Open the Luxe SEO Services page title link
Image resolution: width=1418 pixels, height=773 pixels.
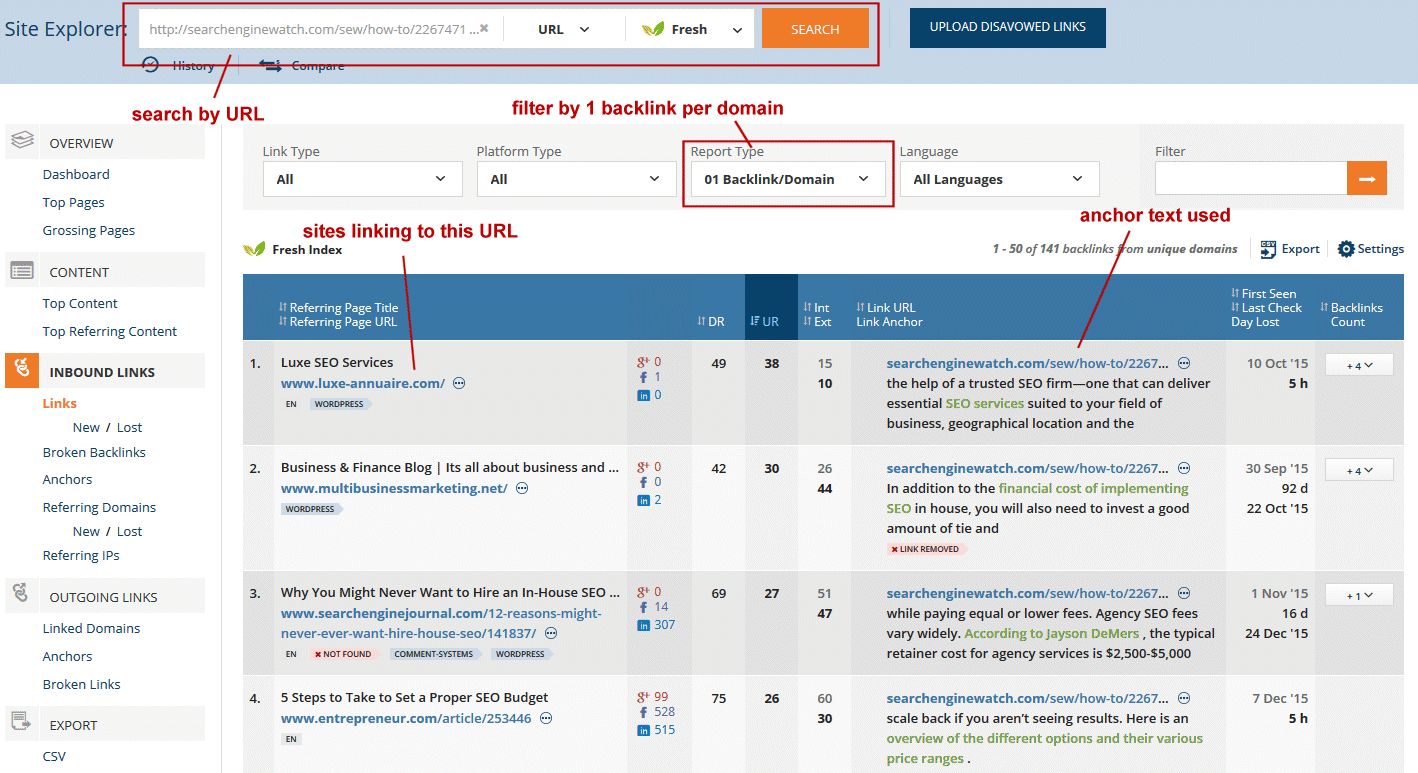click(x=337, y=362)
